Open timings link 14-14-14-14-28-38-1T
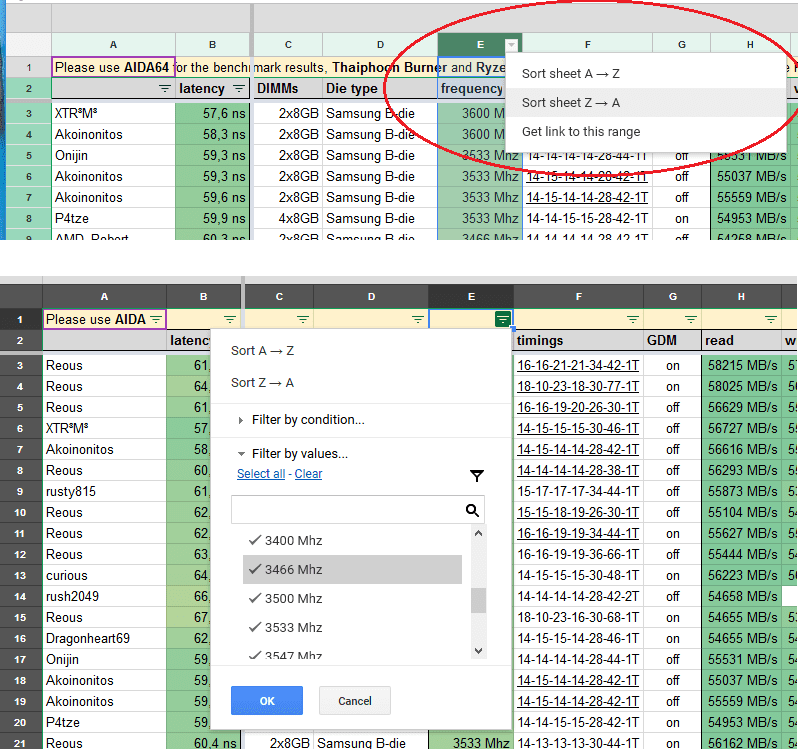 pyautogui.click(x=578, y=471)
